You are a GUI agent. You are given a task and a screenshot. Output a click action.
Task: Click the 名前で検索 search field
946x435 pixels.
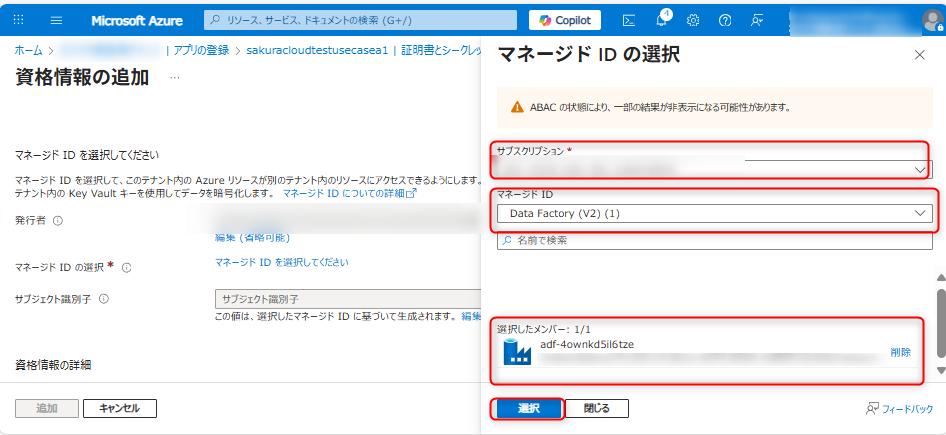715,240
